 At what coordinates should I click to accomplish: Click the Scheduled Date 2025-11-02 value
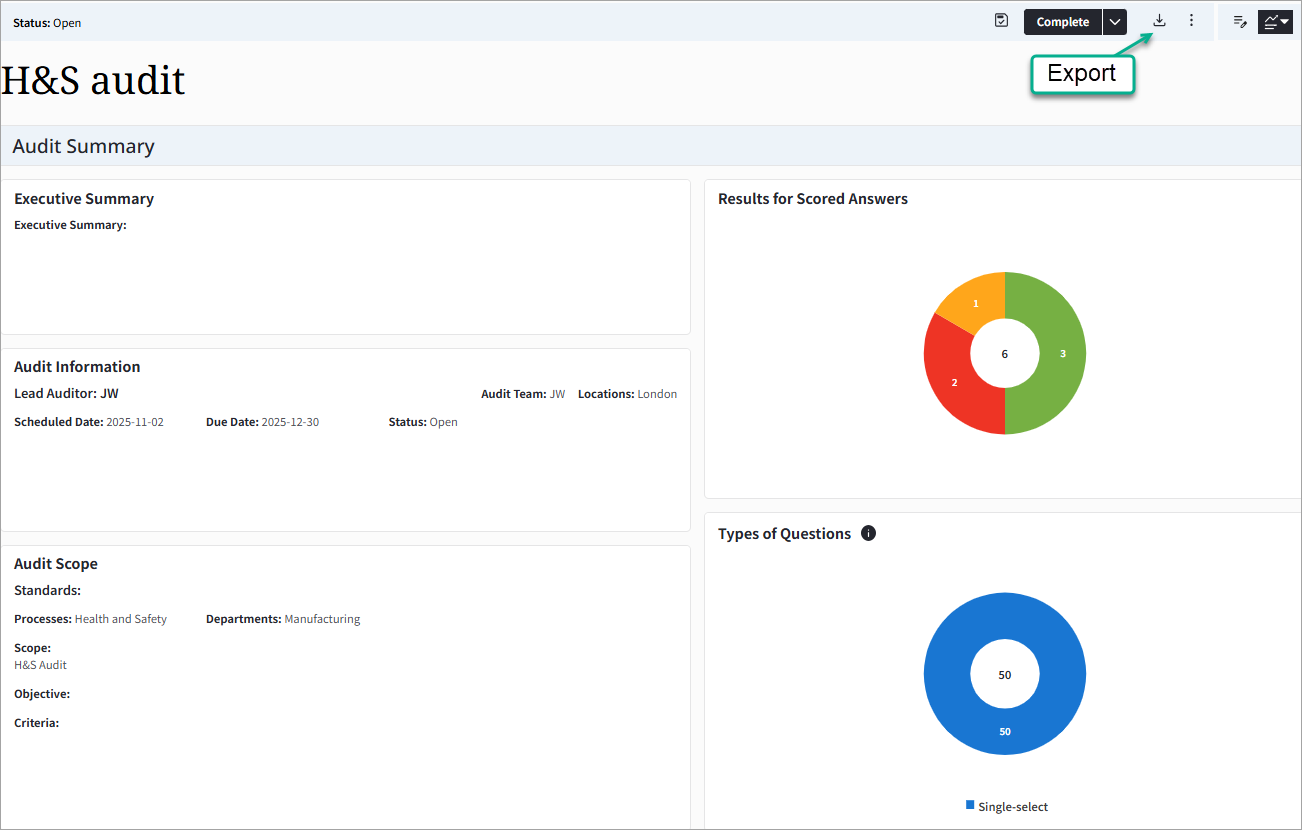click(x=135, y=422)
